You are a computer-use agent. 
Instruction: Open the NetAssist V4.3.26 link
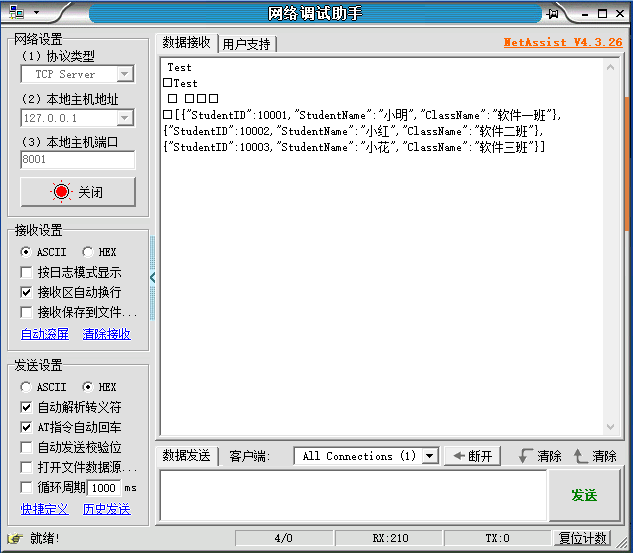(x=563, y=42)
